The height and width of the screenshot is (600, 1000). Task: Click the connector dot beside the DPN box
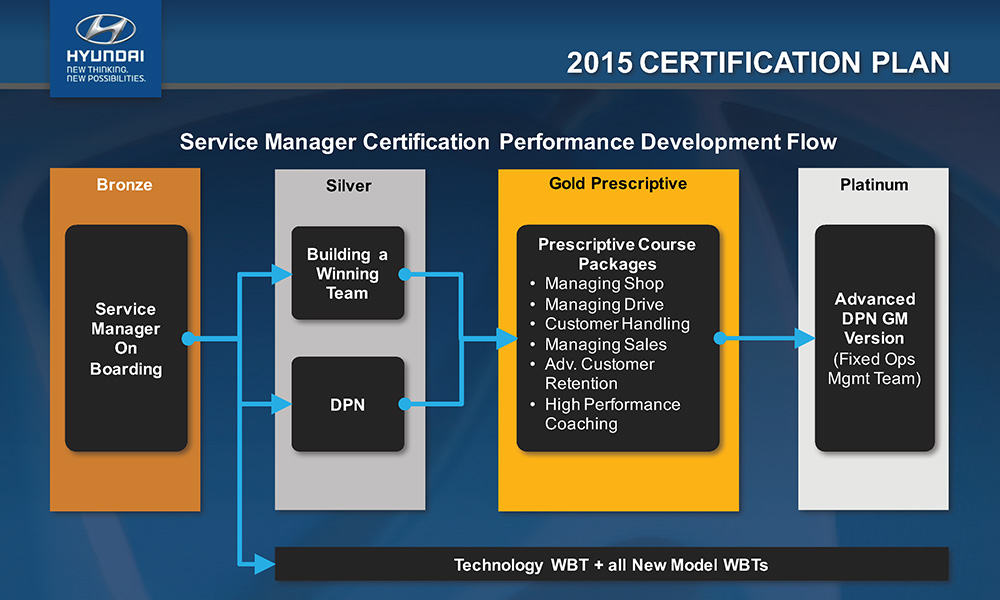[404, 405]
